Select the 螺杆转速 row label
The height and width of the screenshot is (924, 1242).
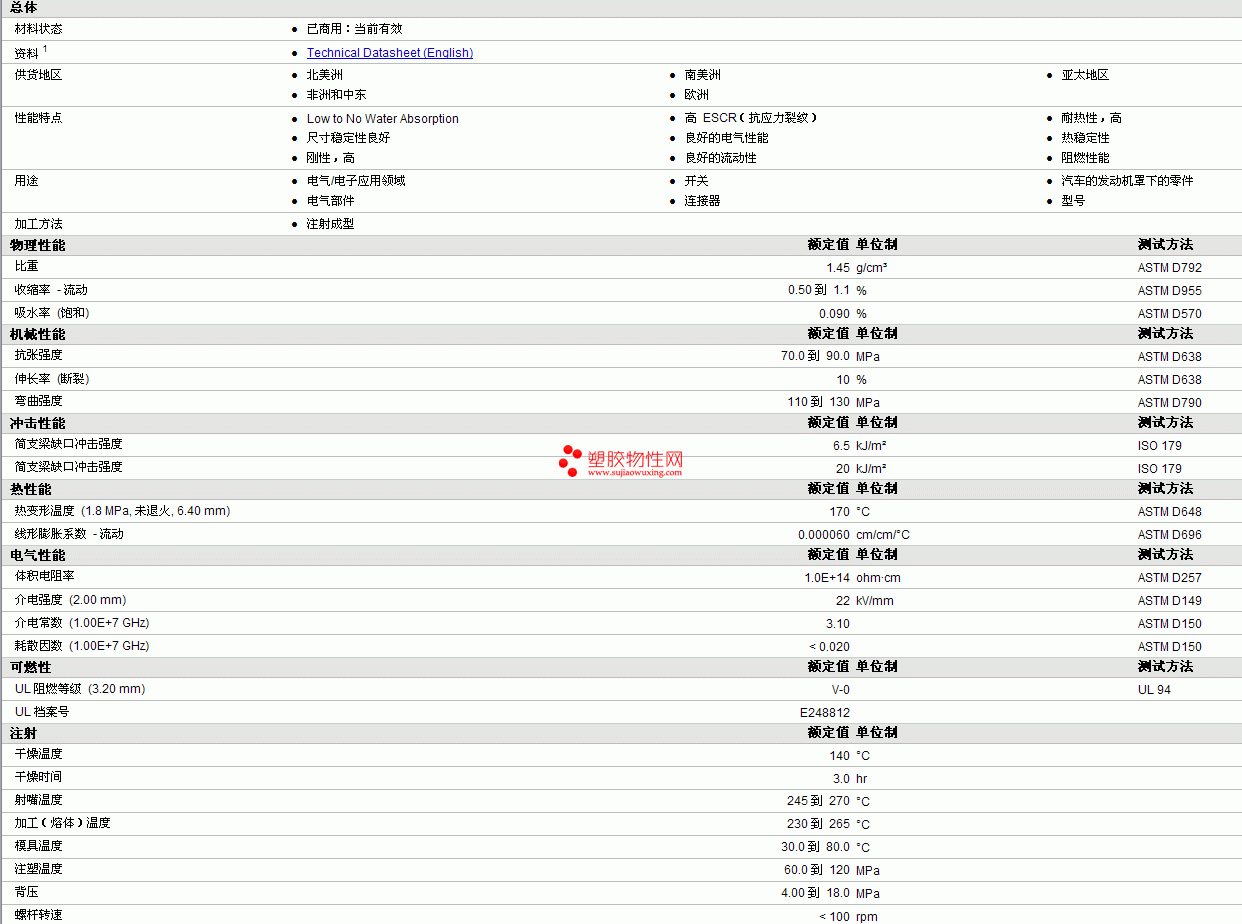[x=38, y=915]
